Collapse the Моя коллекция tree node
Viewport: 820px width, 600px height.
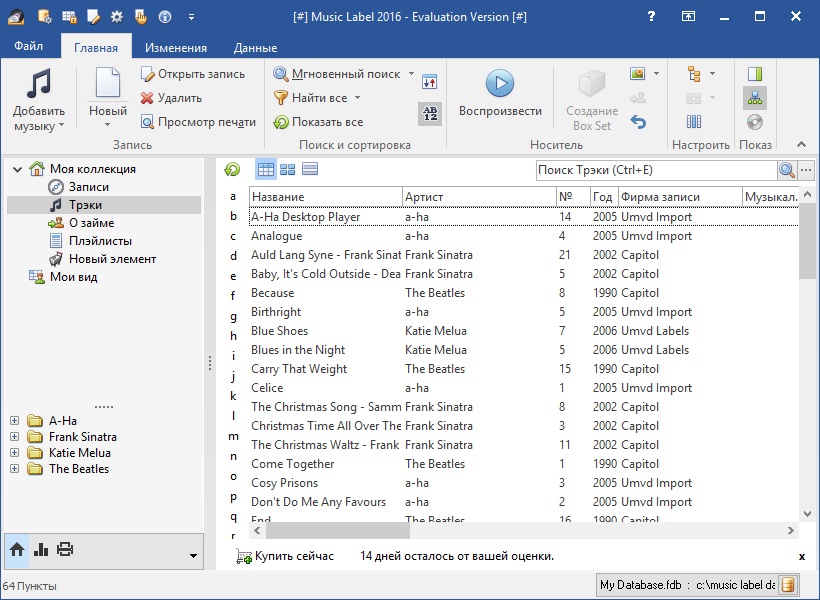pos(17,169)
